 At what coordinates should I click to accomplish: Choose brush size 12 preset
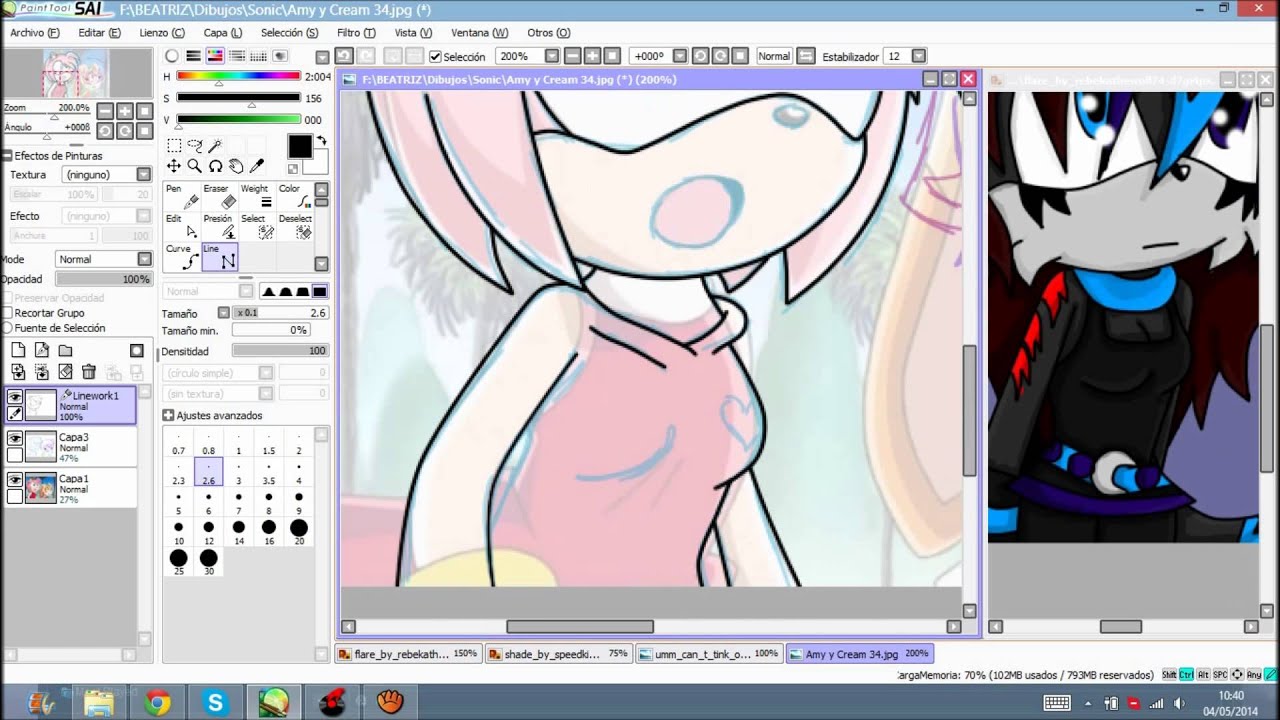(208, 532)
